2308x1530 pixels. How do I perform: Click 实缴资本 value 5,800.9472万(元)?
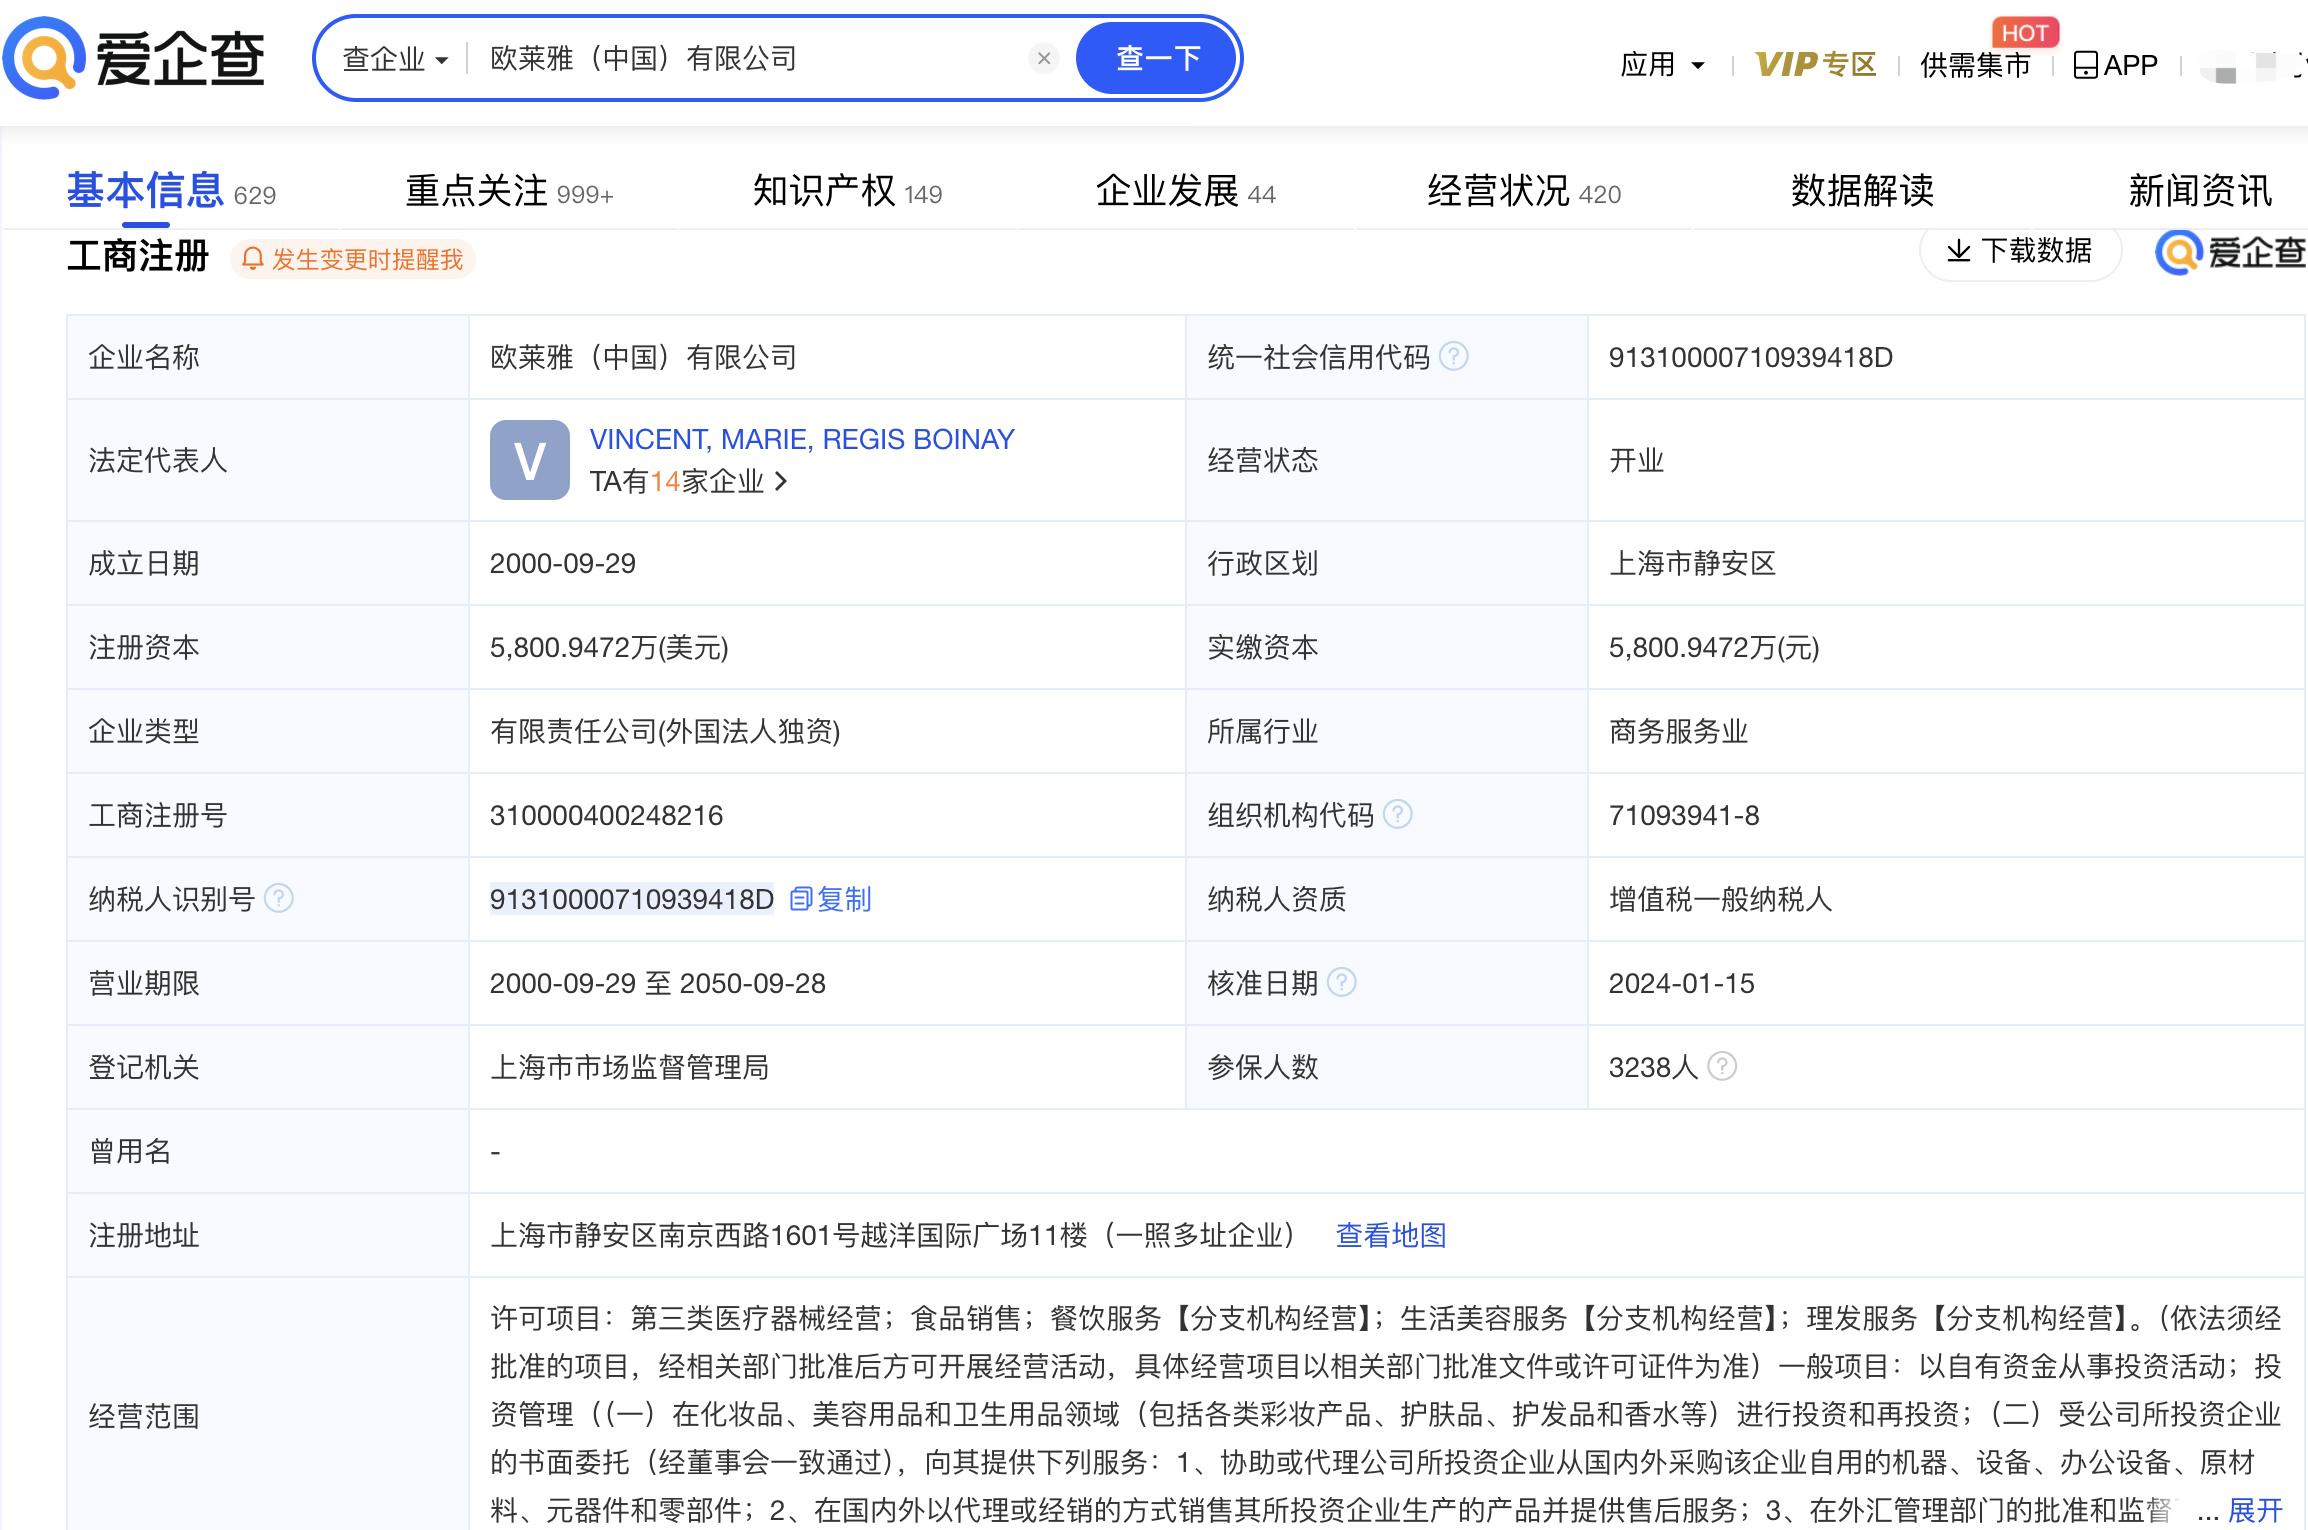(x=1714, y=647)
